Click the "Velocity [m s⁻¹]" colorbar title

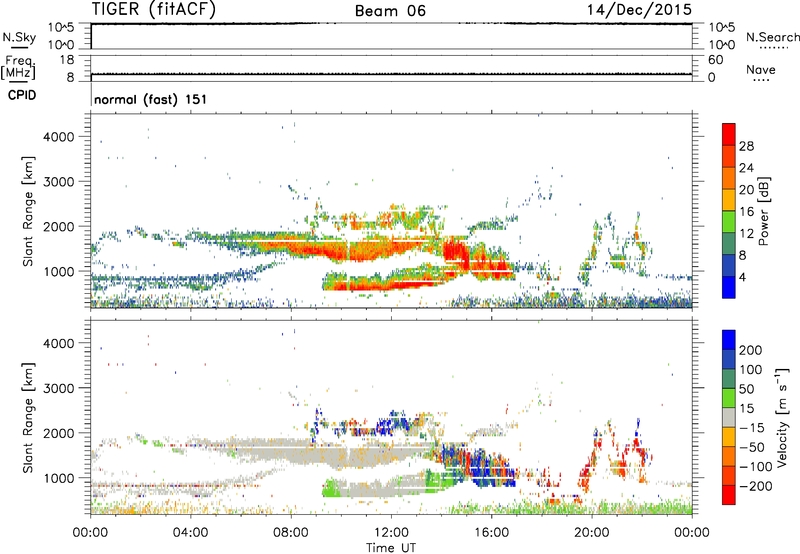[782, 417]
